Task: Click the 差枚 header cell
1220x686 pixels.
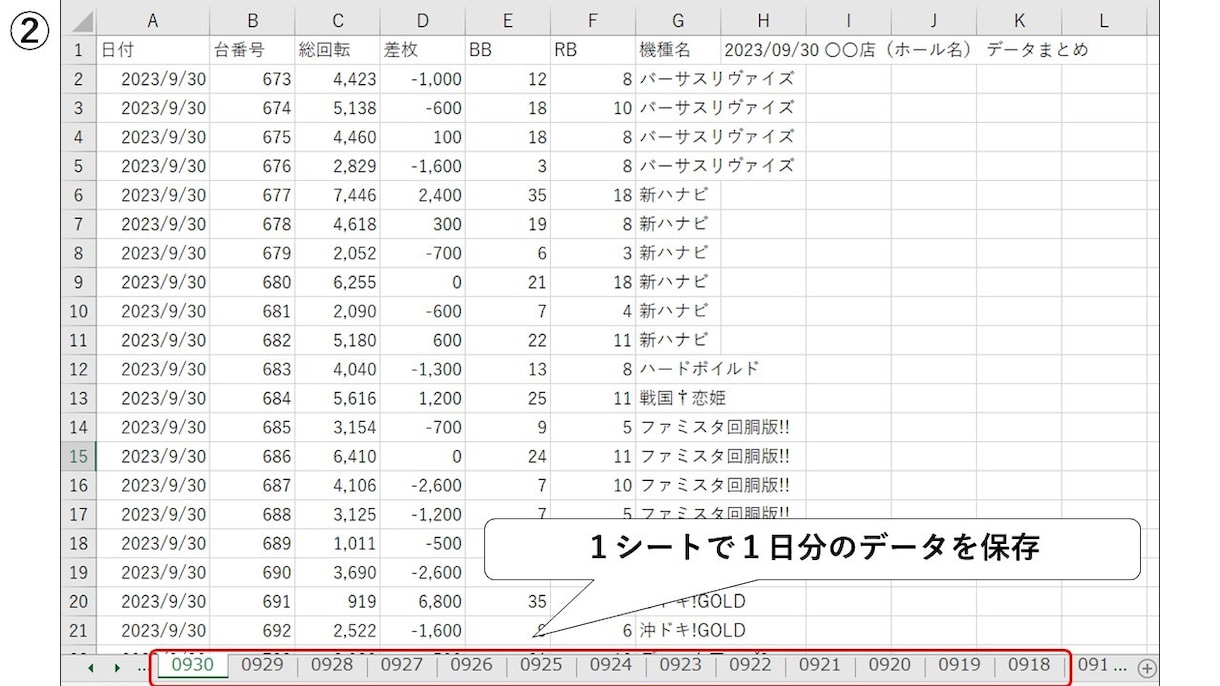Action: 423,50
